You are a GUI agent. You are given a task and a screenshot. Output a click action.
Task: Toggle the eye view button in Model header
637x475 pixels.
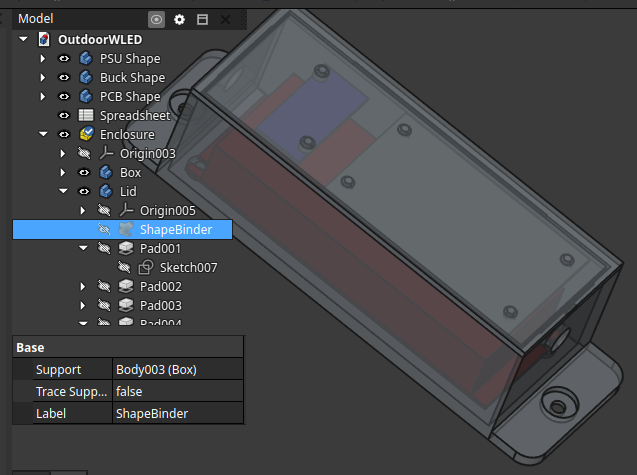(x=156, y=19)
